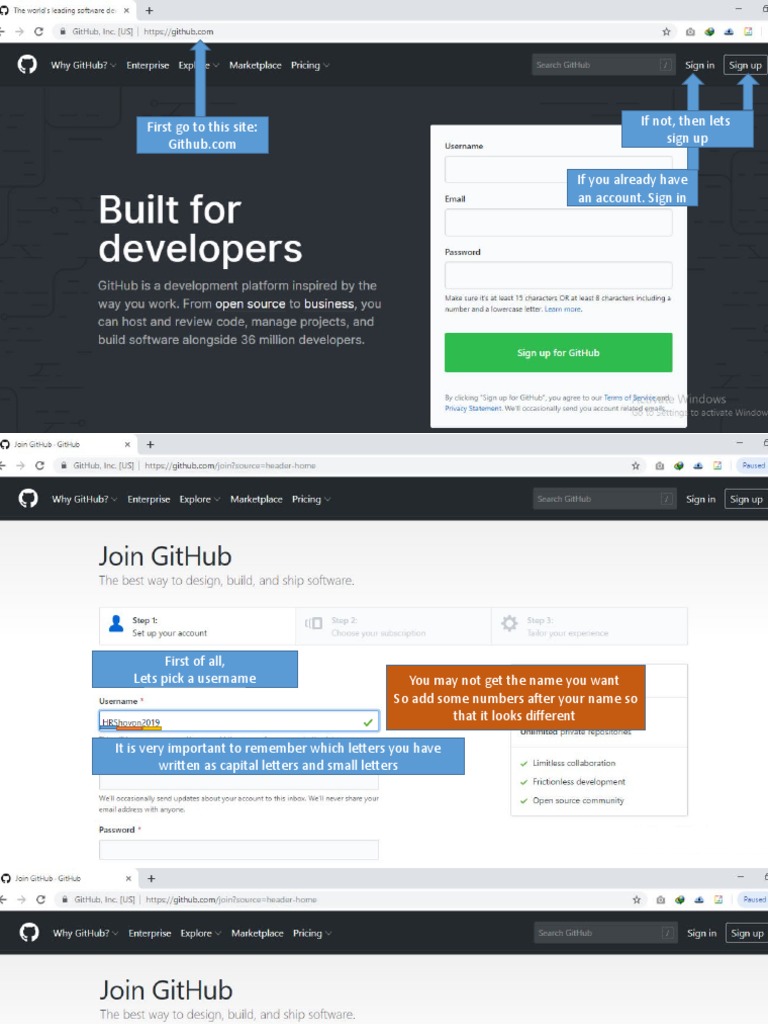Open a new tab in the bottom browser window
The height and width of the screenshot is (1024, 768).
(x=151, y=878)
